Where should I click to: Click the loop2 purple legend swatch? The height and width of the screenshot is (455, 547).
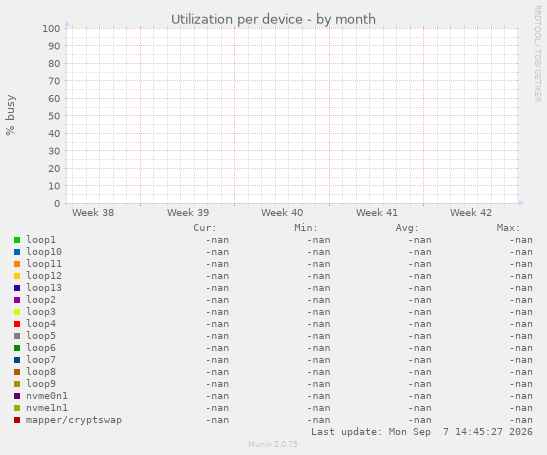(17, 300)
